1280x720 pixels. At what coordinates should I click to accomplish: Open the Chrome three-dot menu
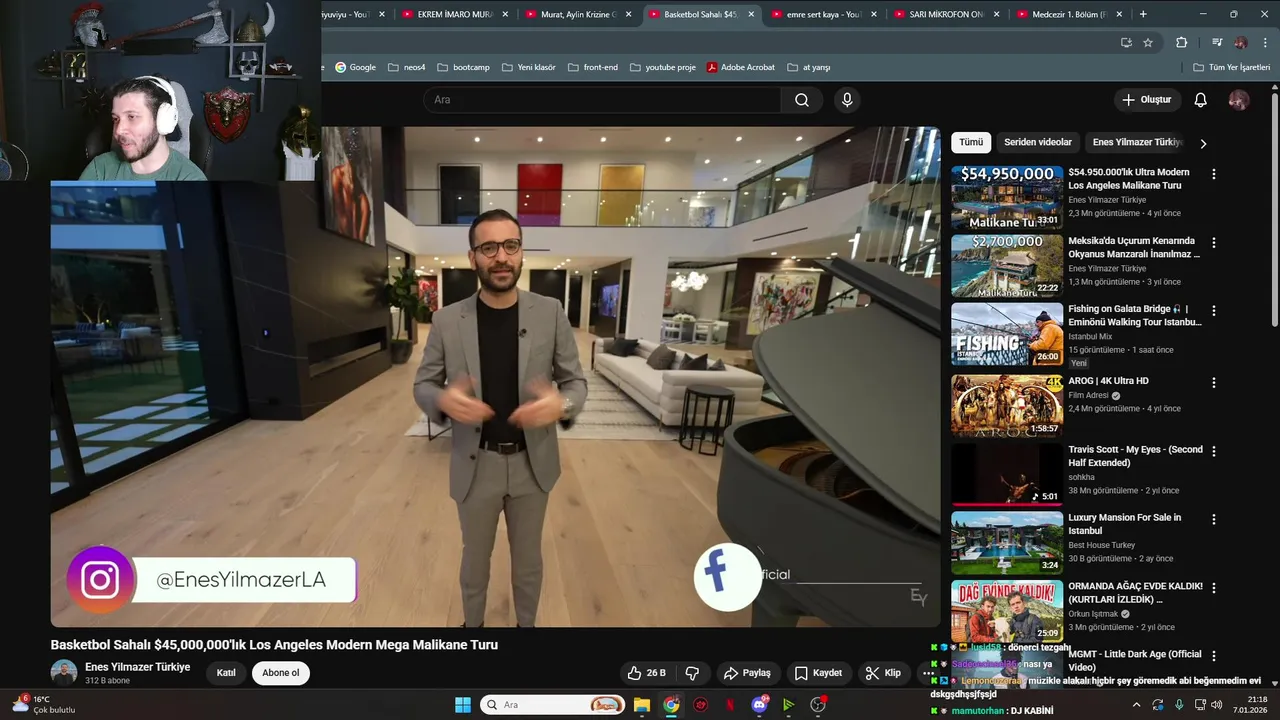[x=1265, y=43]
